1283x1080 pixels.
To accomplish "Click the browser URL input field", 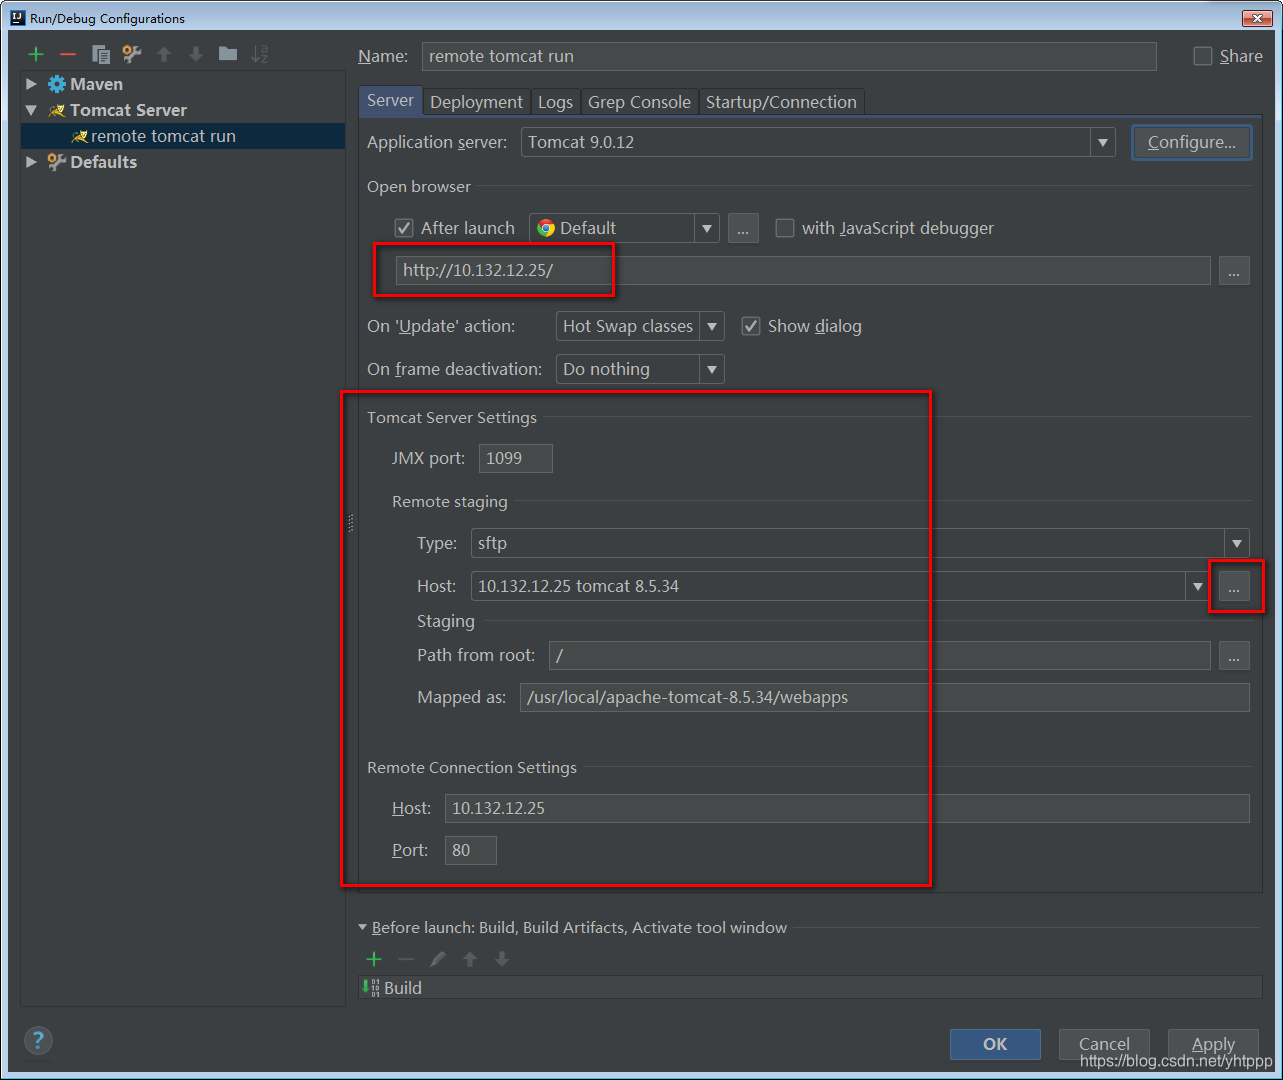I will [803, 270].
